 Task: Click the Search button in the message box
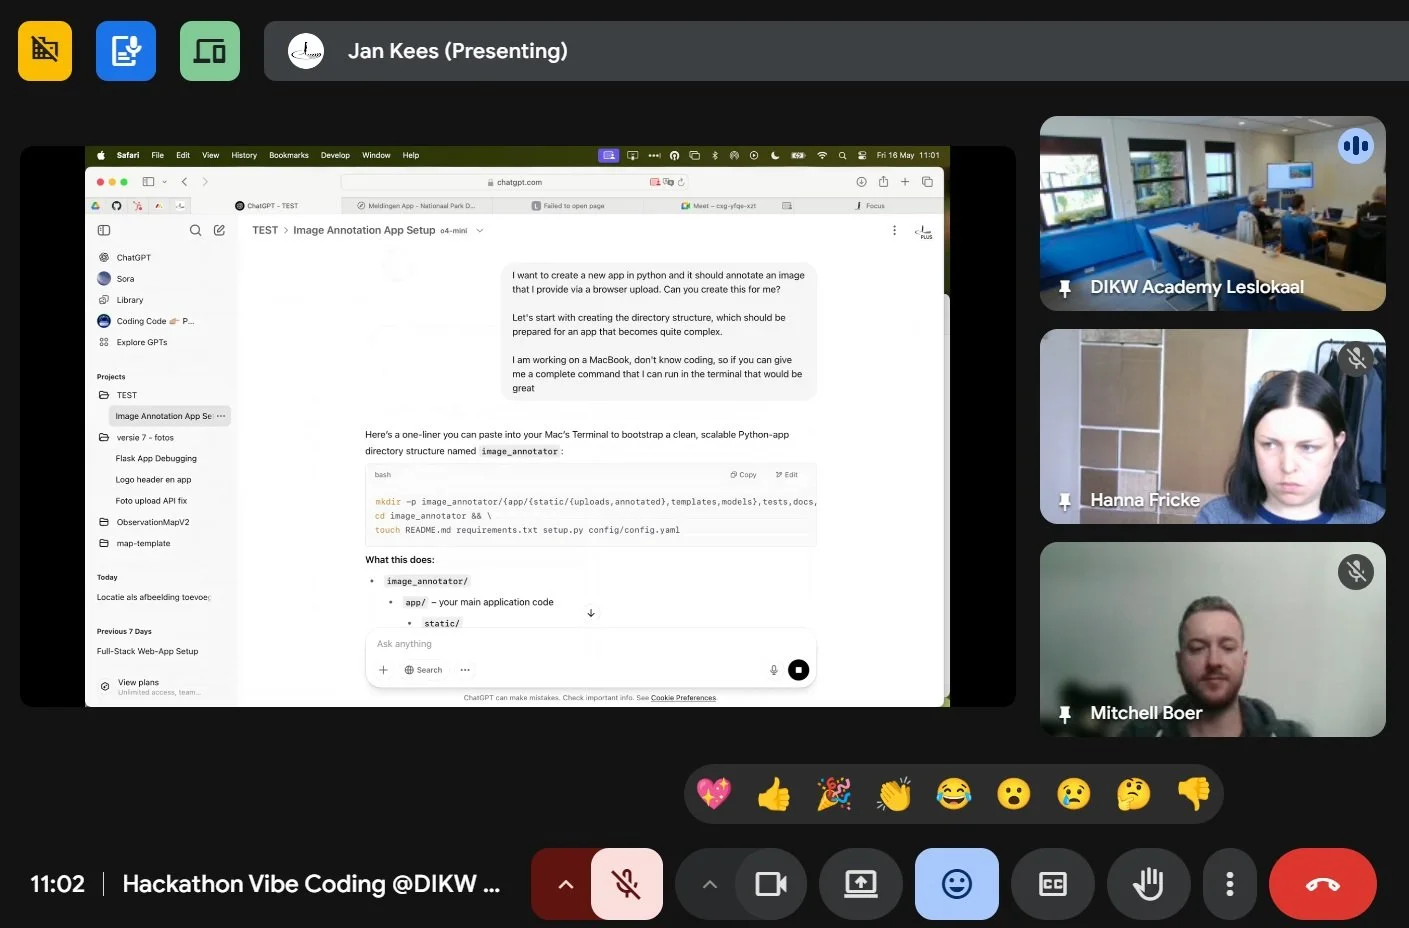tap(424, 670)
